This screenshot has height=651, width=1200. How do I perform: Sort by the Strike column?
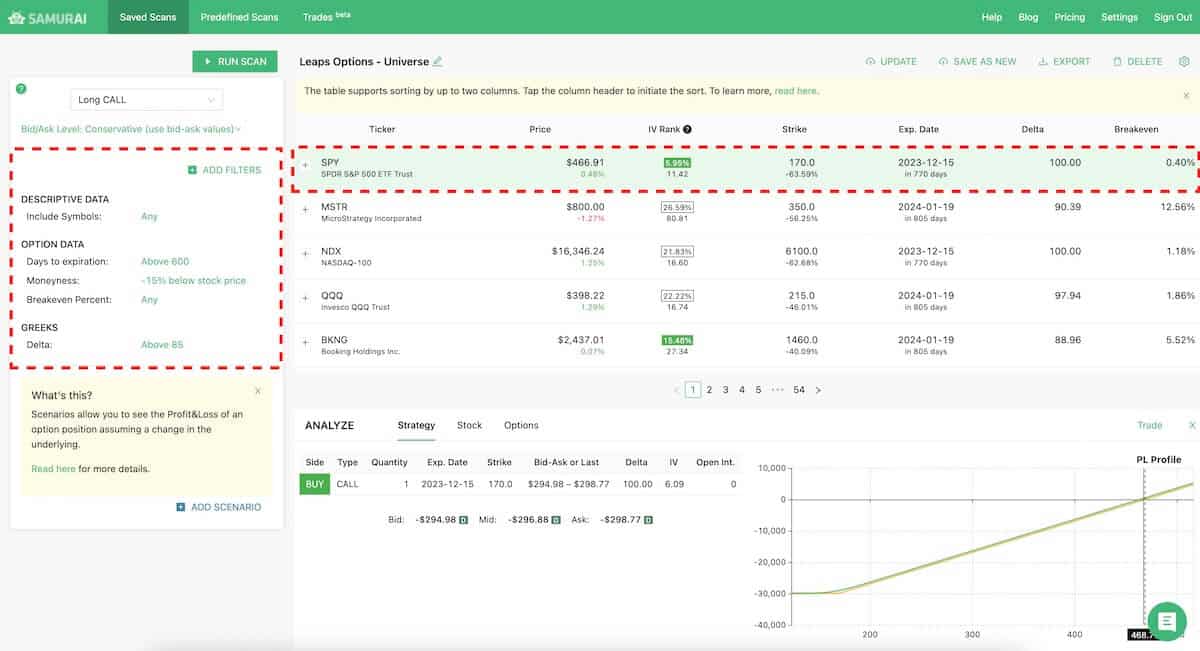[x=794, y=129]
